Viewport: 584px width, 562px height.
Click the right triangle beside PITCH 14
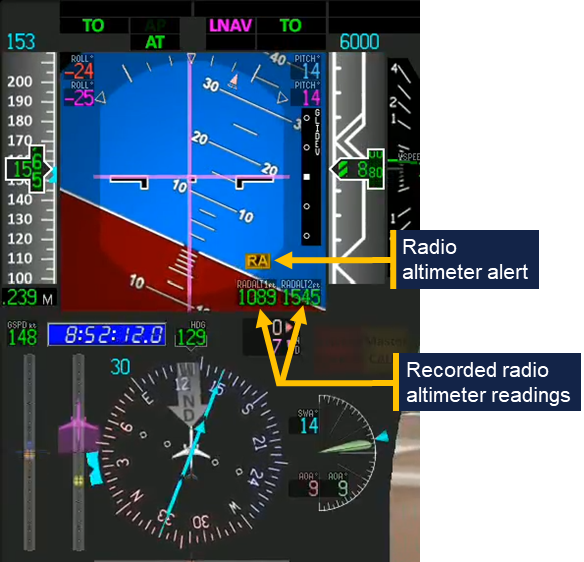pos(283,98)
